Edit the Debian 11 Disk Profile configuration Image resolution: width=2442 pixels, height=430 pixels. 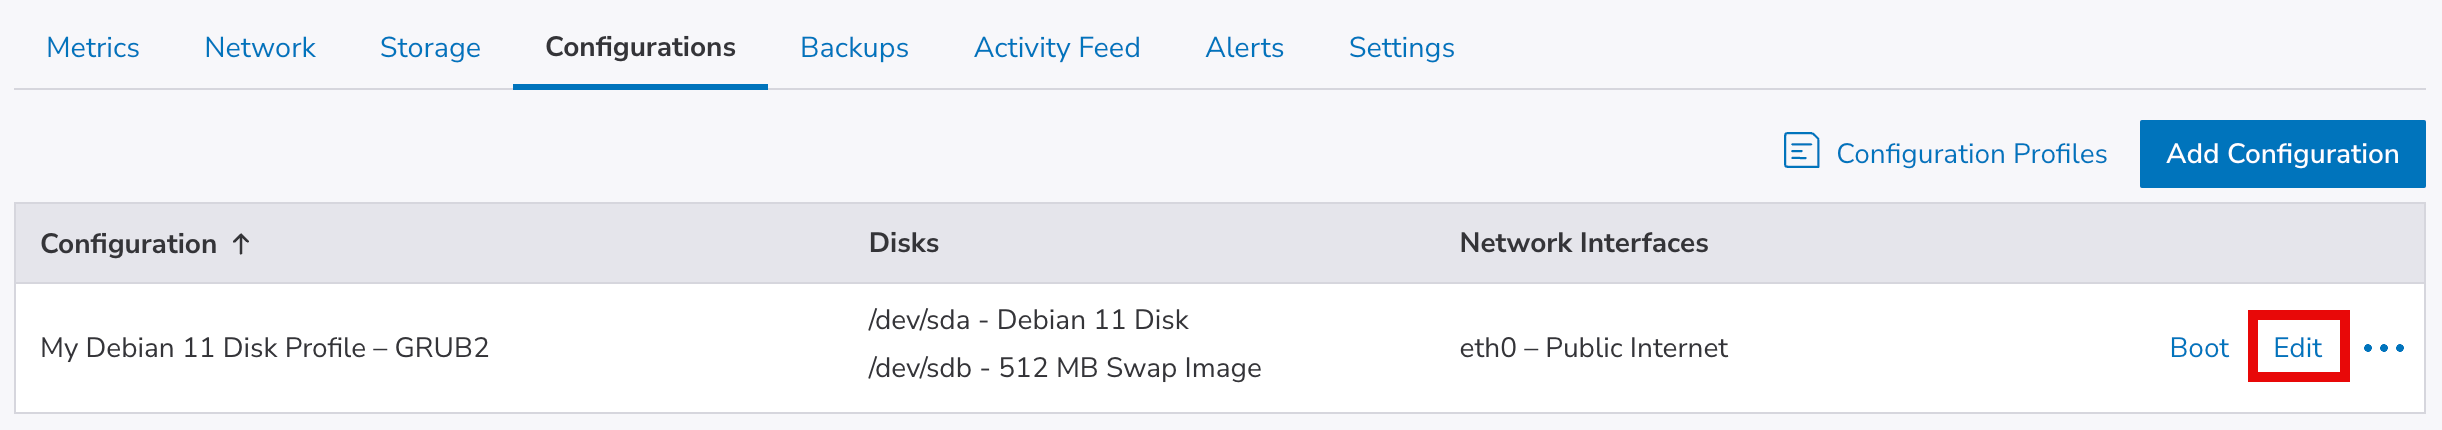point(2297,348)
